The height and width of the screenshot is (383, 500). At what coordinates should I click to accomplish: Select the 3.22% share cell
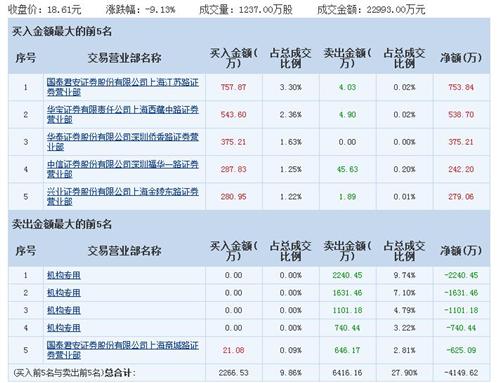pos(404,328)
